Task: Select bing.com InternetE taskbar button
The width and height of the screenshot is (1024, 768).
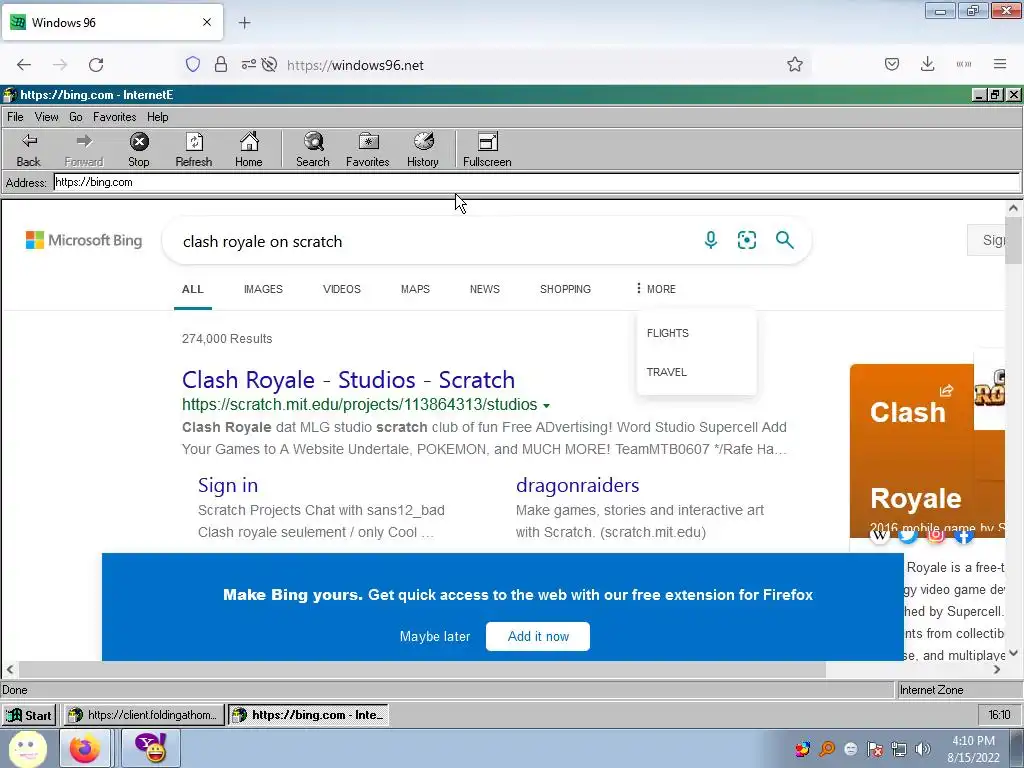Action: coord(309,715)
